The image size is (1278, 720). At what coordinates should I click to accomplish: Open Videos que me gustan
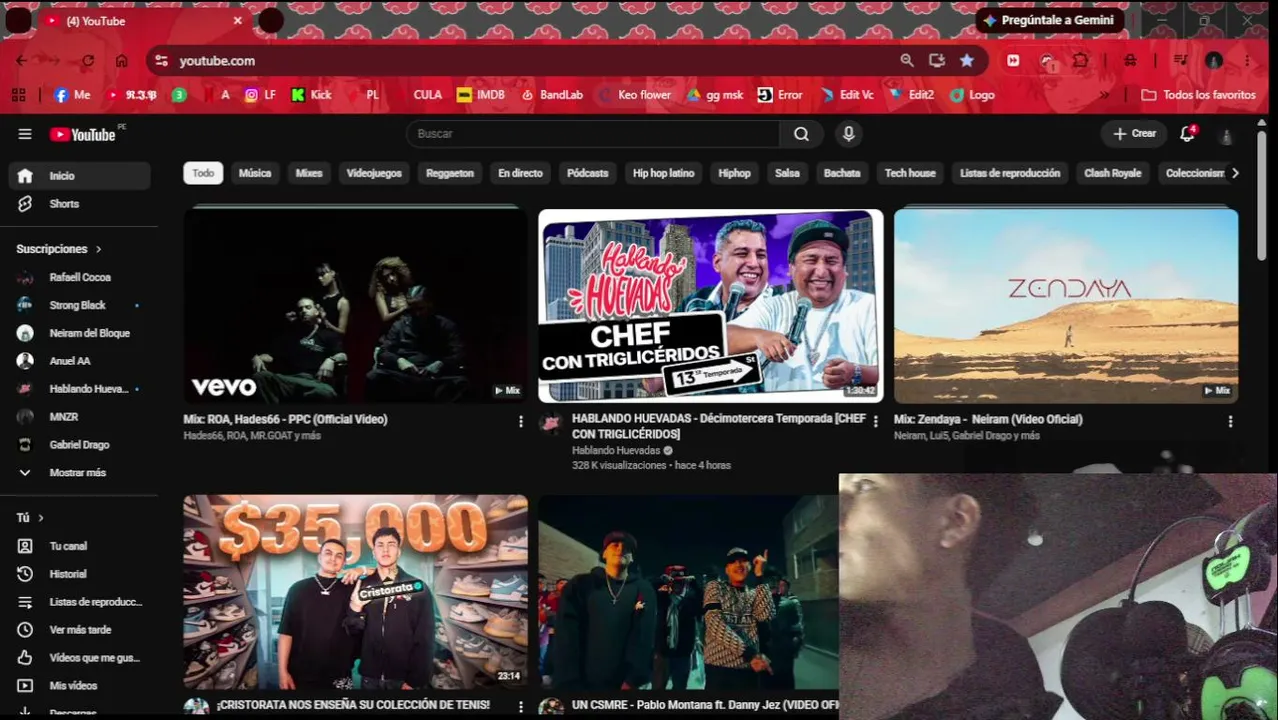pos(80,658)
